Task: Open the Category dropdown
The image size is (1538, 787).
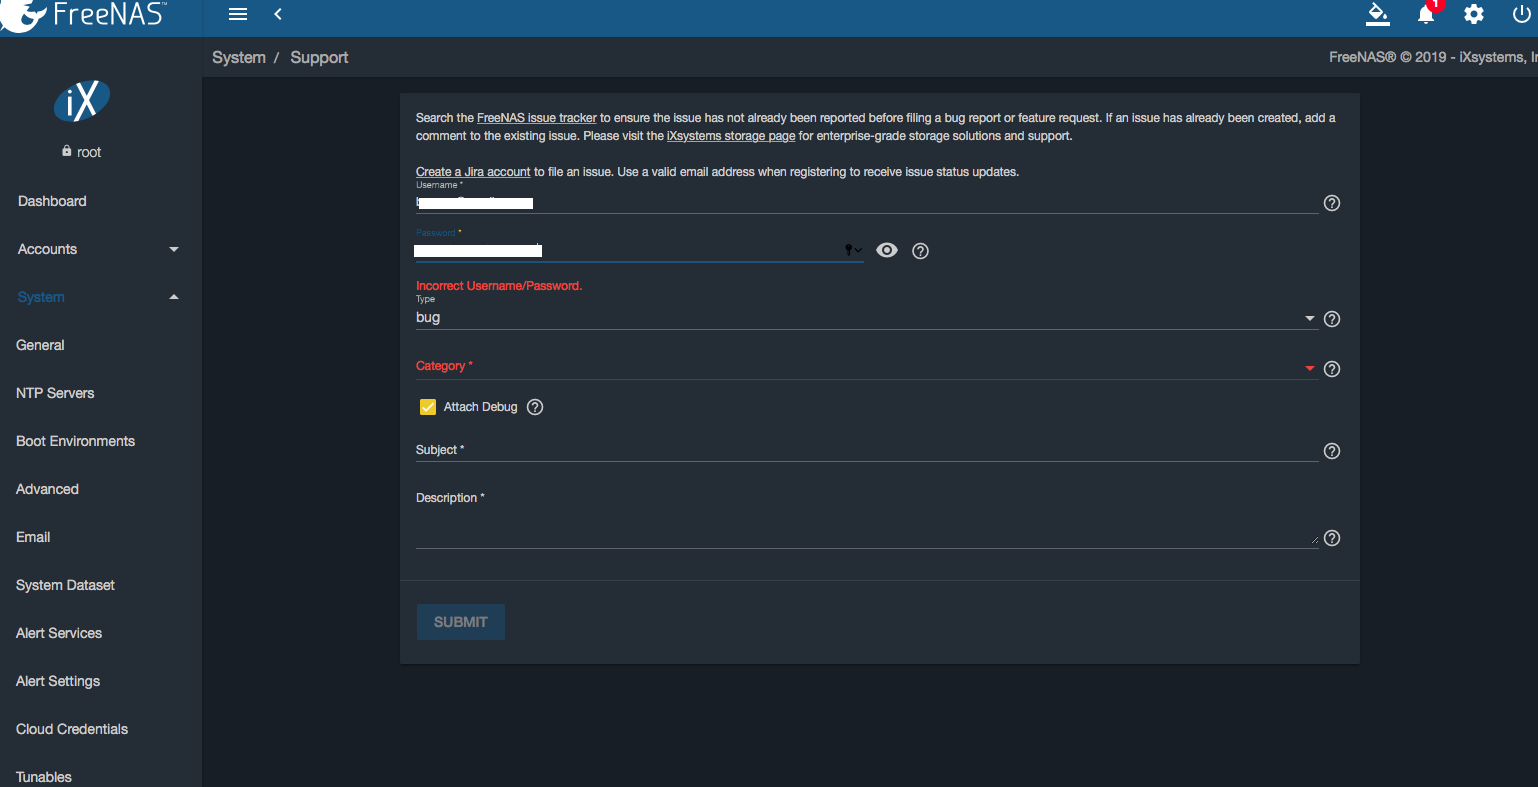Action: coord(866,367)
